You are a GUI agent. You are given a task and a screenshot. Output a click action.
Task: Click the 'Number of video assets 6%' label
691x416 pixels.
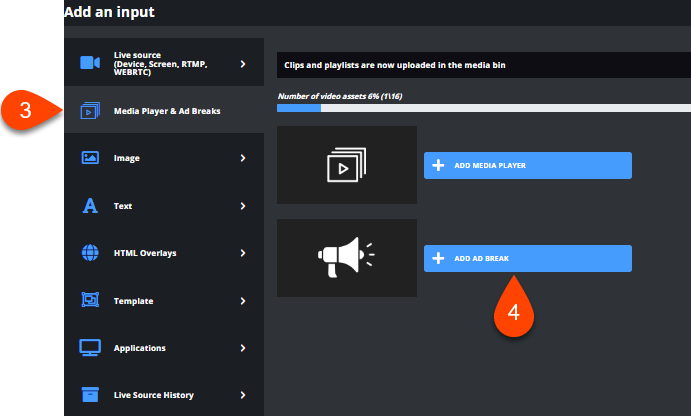(340, 96)
